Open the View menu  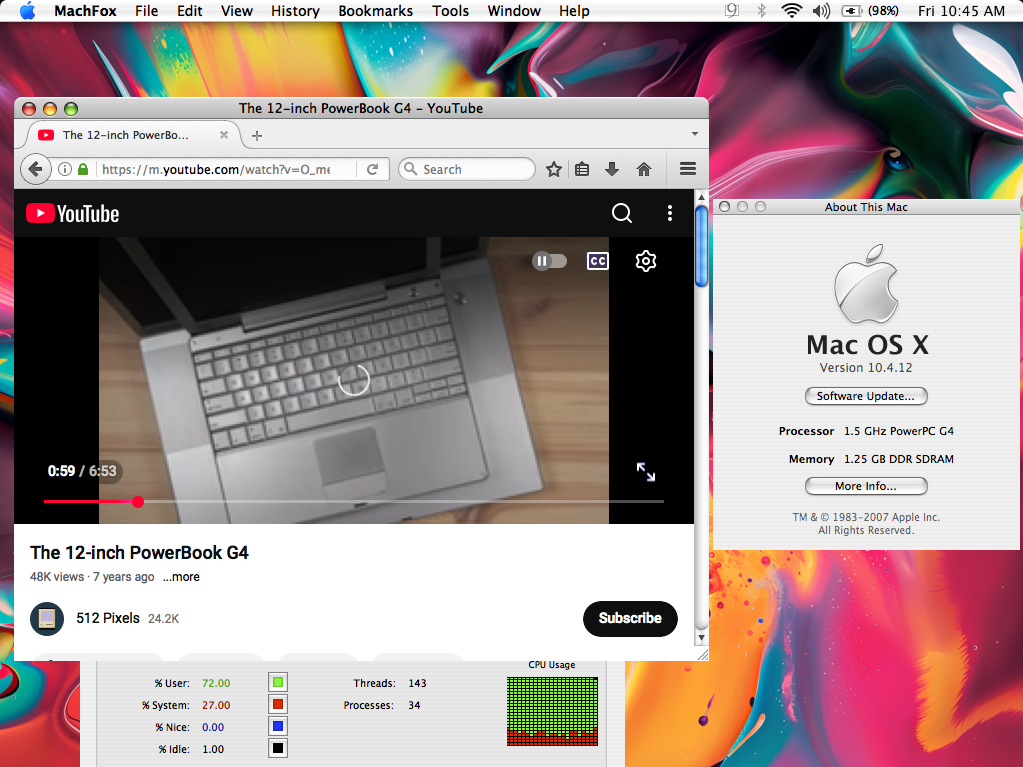[x=237, y=11]
